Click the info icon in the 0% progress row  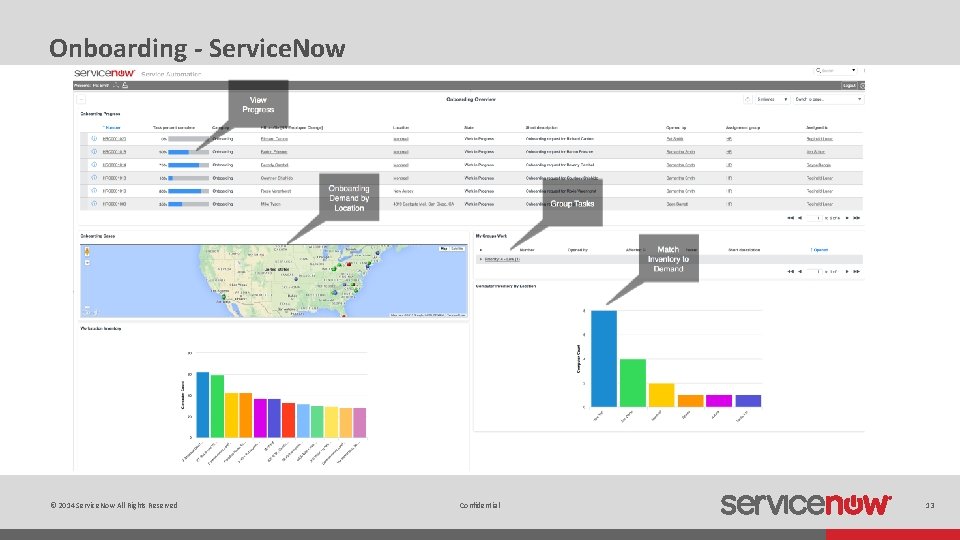(94, 139)
